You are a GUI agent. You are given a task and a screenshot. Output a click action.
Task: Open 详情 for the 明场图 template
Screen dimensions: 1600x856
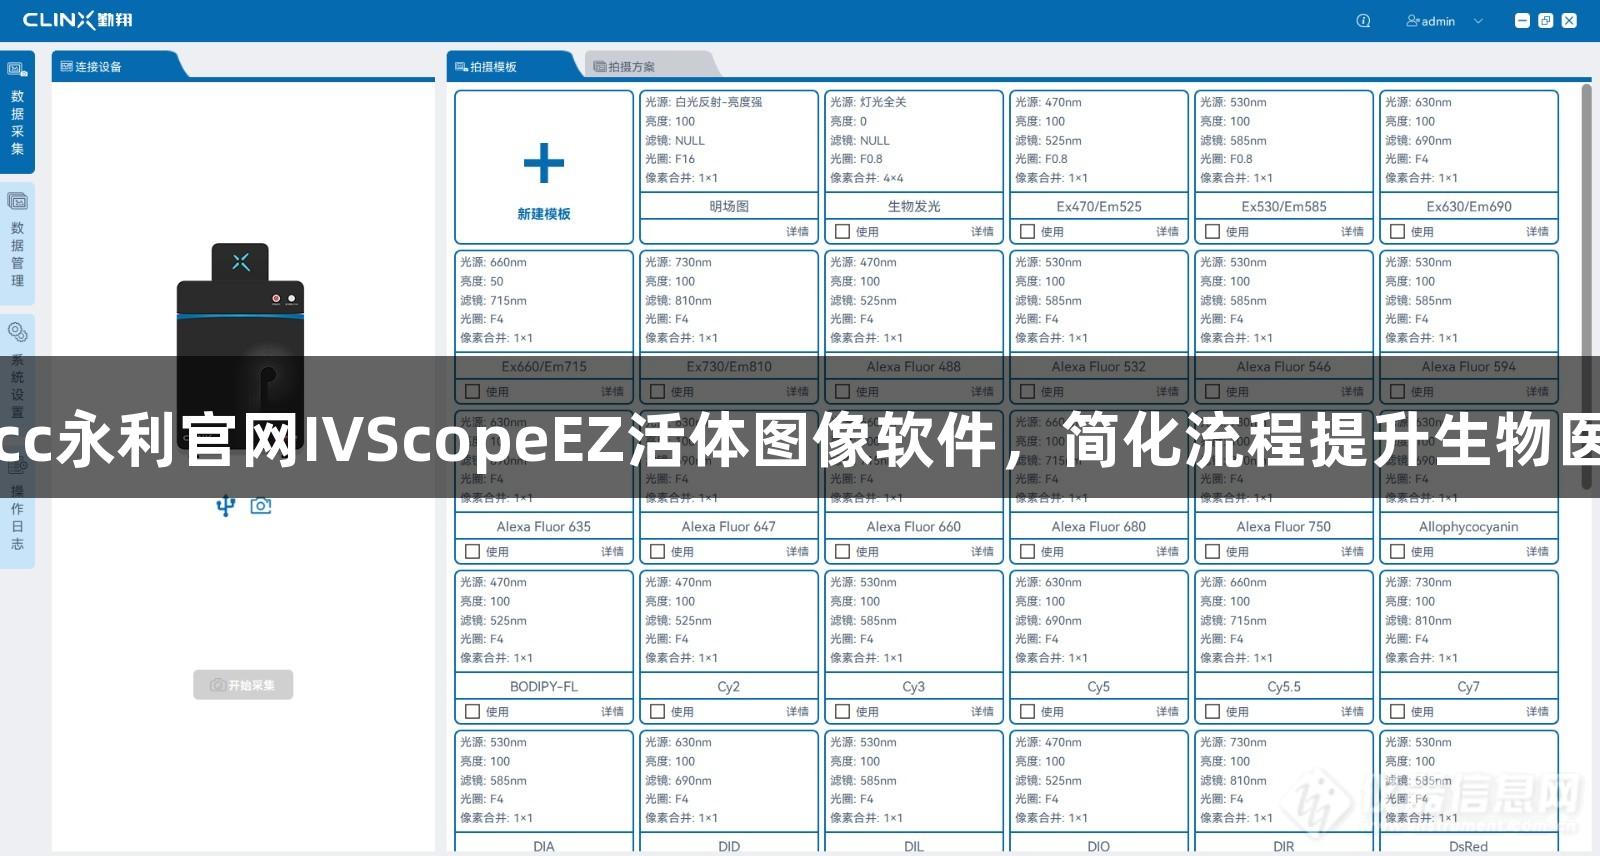[797, 232]
